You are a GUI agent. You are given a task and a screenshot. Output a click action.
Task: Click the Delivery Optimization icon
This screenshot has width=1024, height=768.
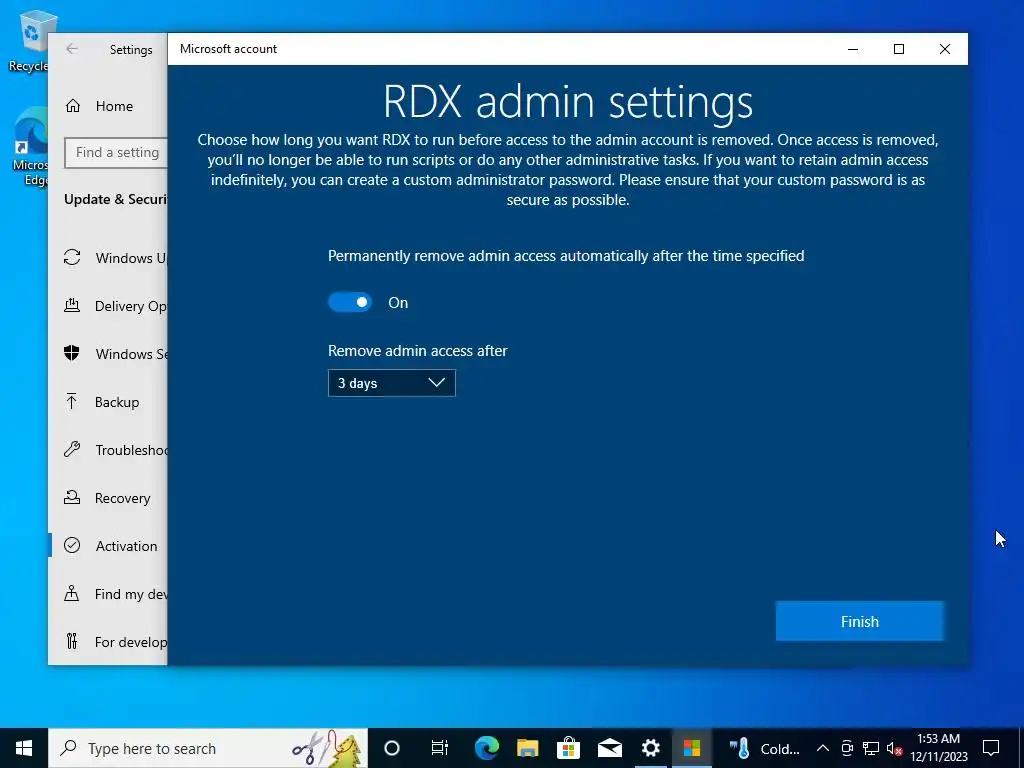(x=72, y=305)
